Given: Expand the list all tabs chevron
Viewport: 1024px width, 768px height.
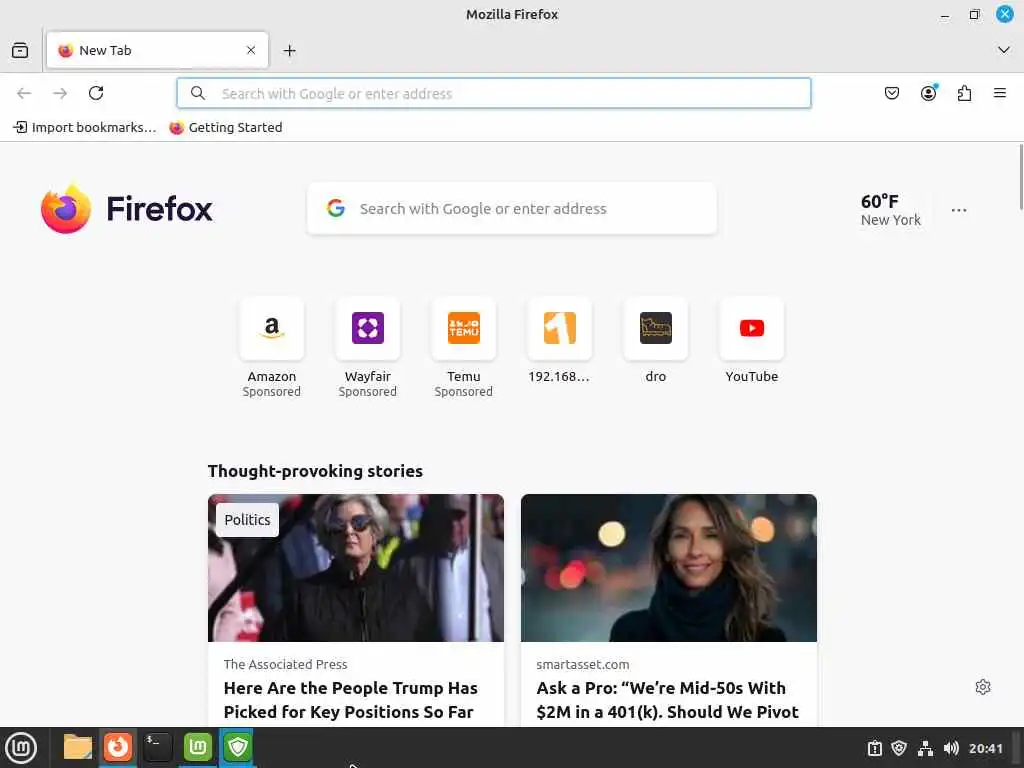Looking at the screenshot, I should tap(1004, 50).
